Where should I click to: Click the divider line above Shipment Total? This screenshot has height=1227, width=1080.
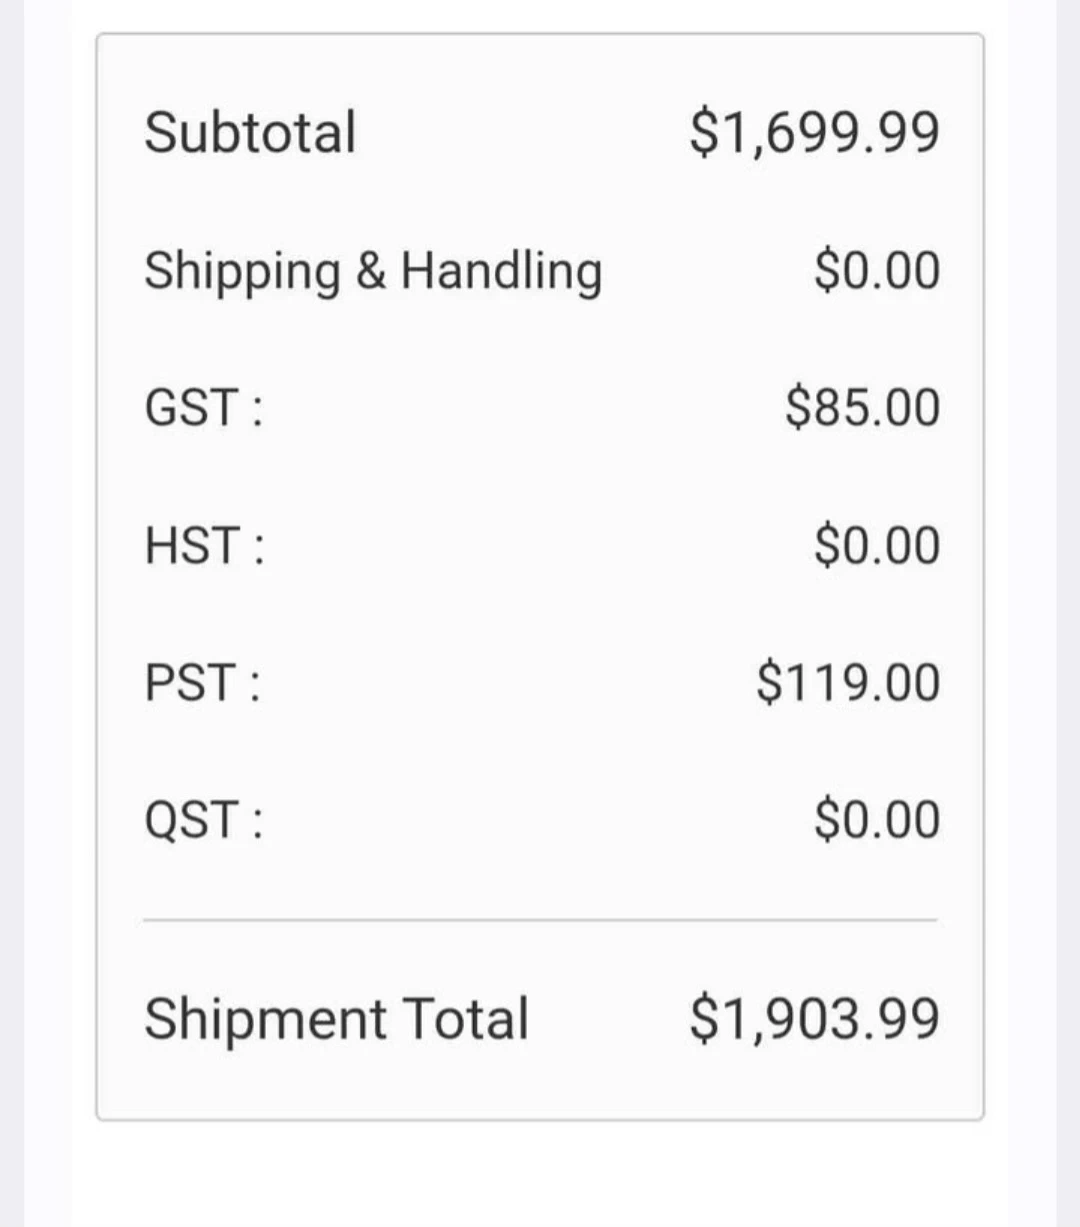tap(540, 920)
